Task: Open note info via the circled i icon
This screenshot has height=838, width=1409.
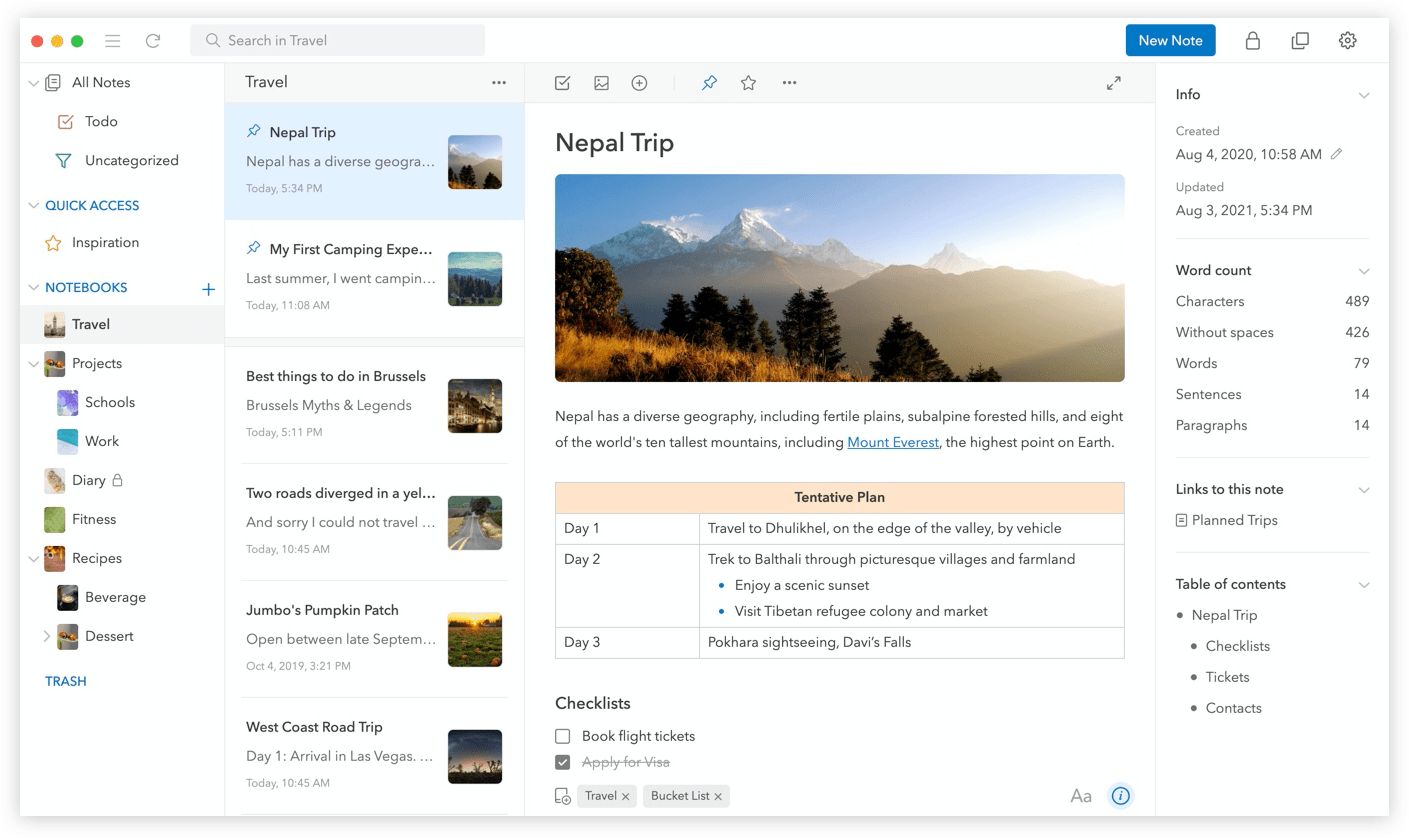Action: (x=1120, y=795)
